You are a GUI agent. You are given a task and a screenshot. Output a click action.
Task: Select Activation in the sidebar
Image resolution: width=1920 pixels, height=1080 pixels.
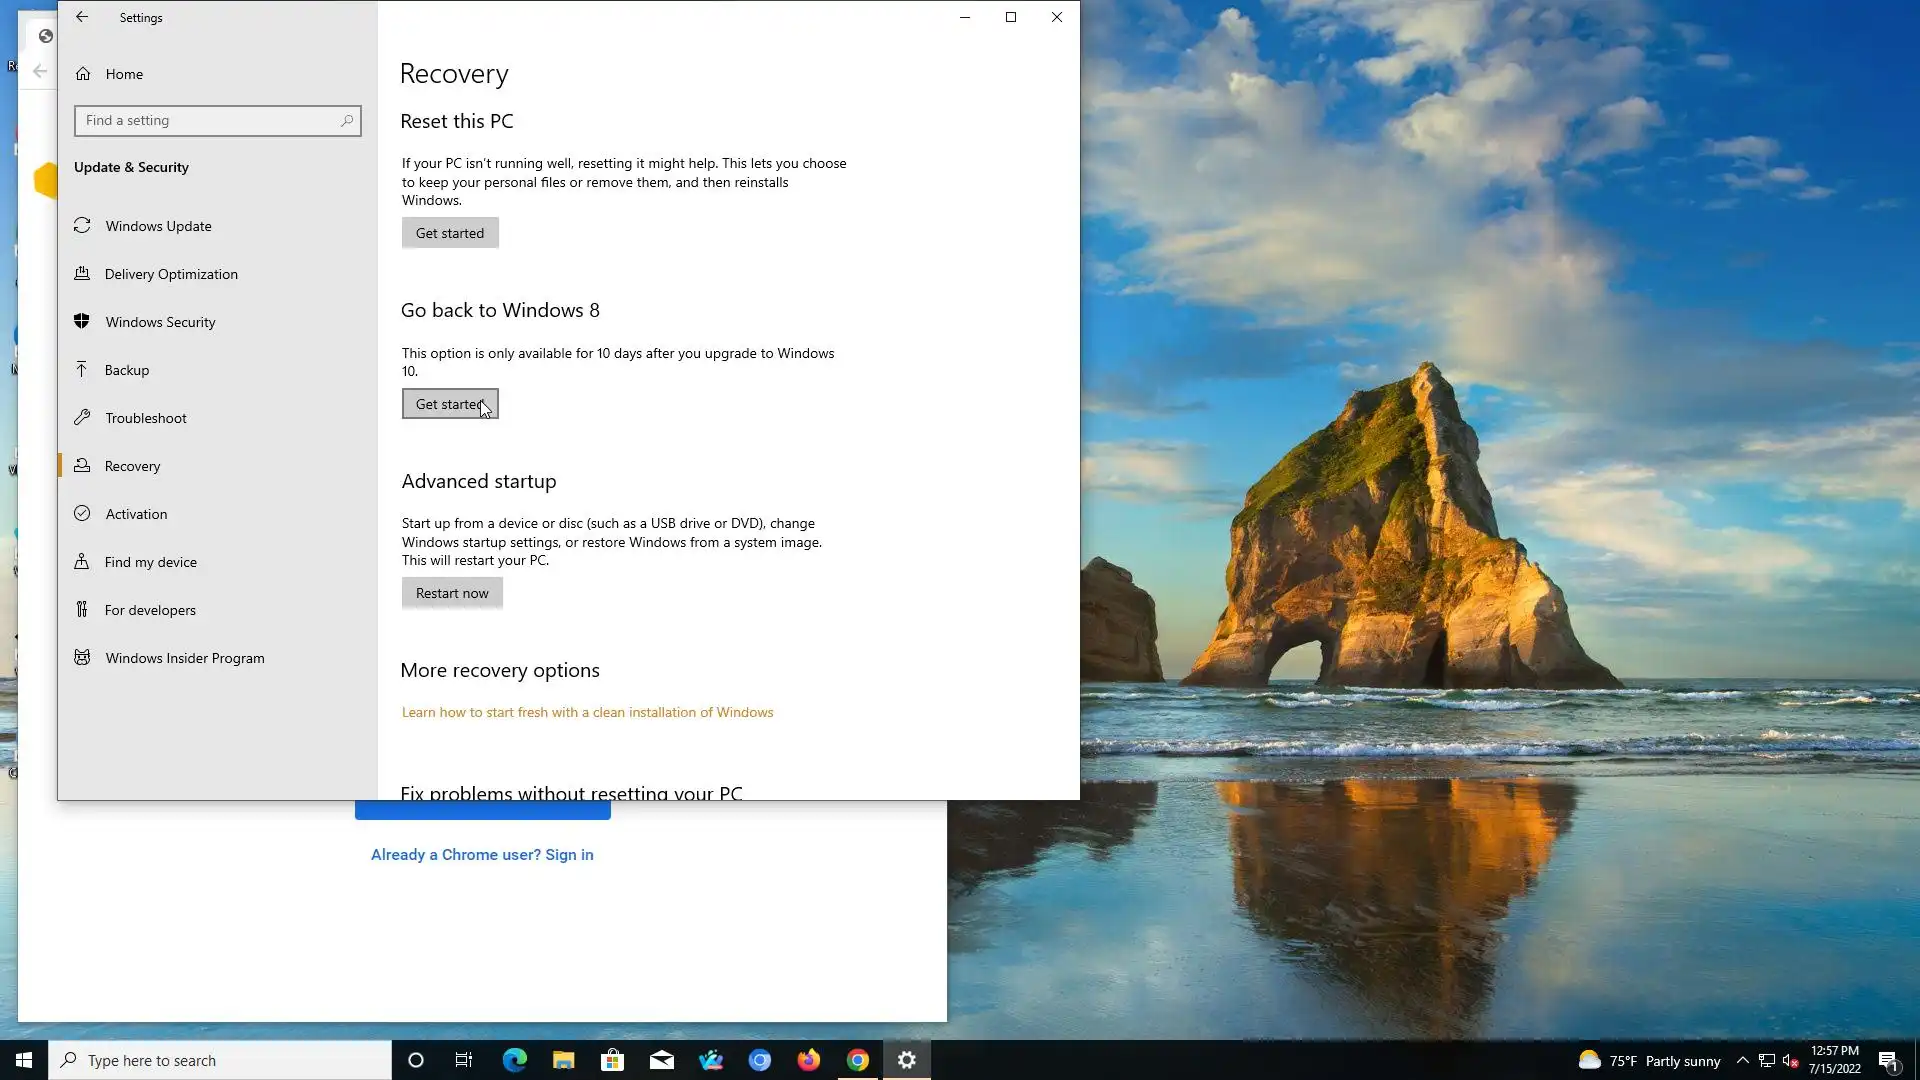point(136,514)
